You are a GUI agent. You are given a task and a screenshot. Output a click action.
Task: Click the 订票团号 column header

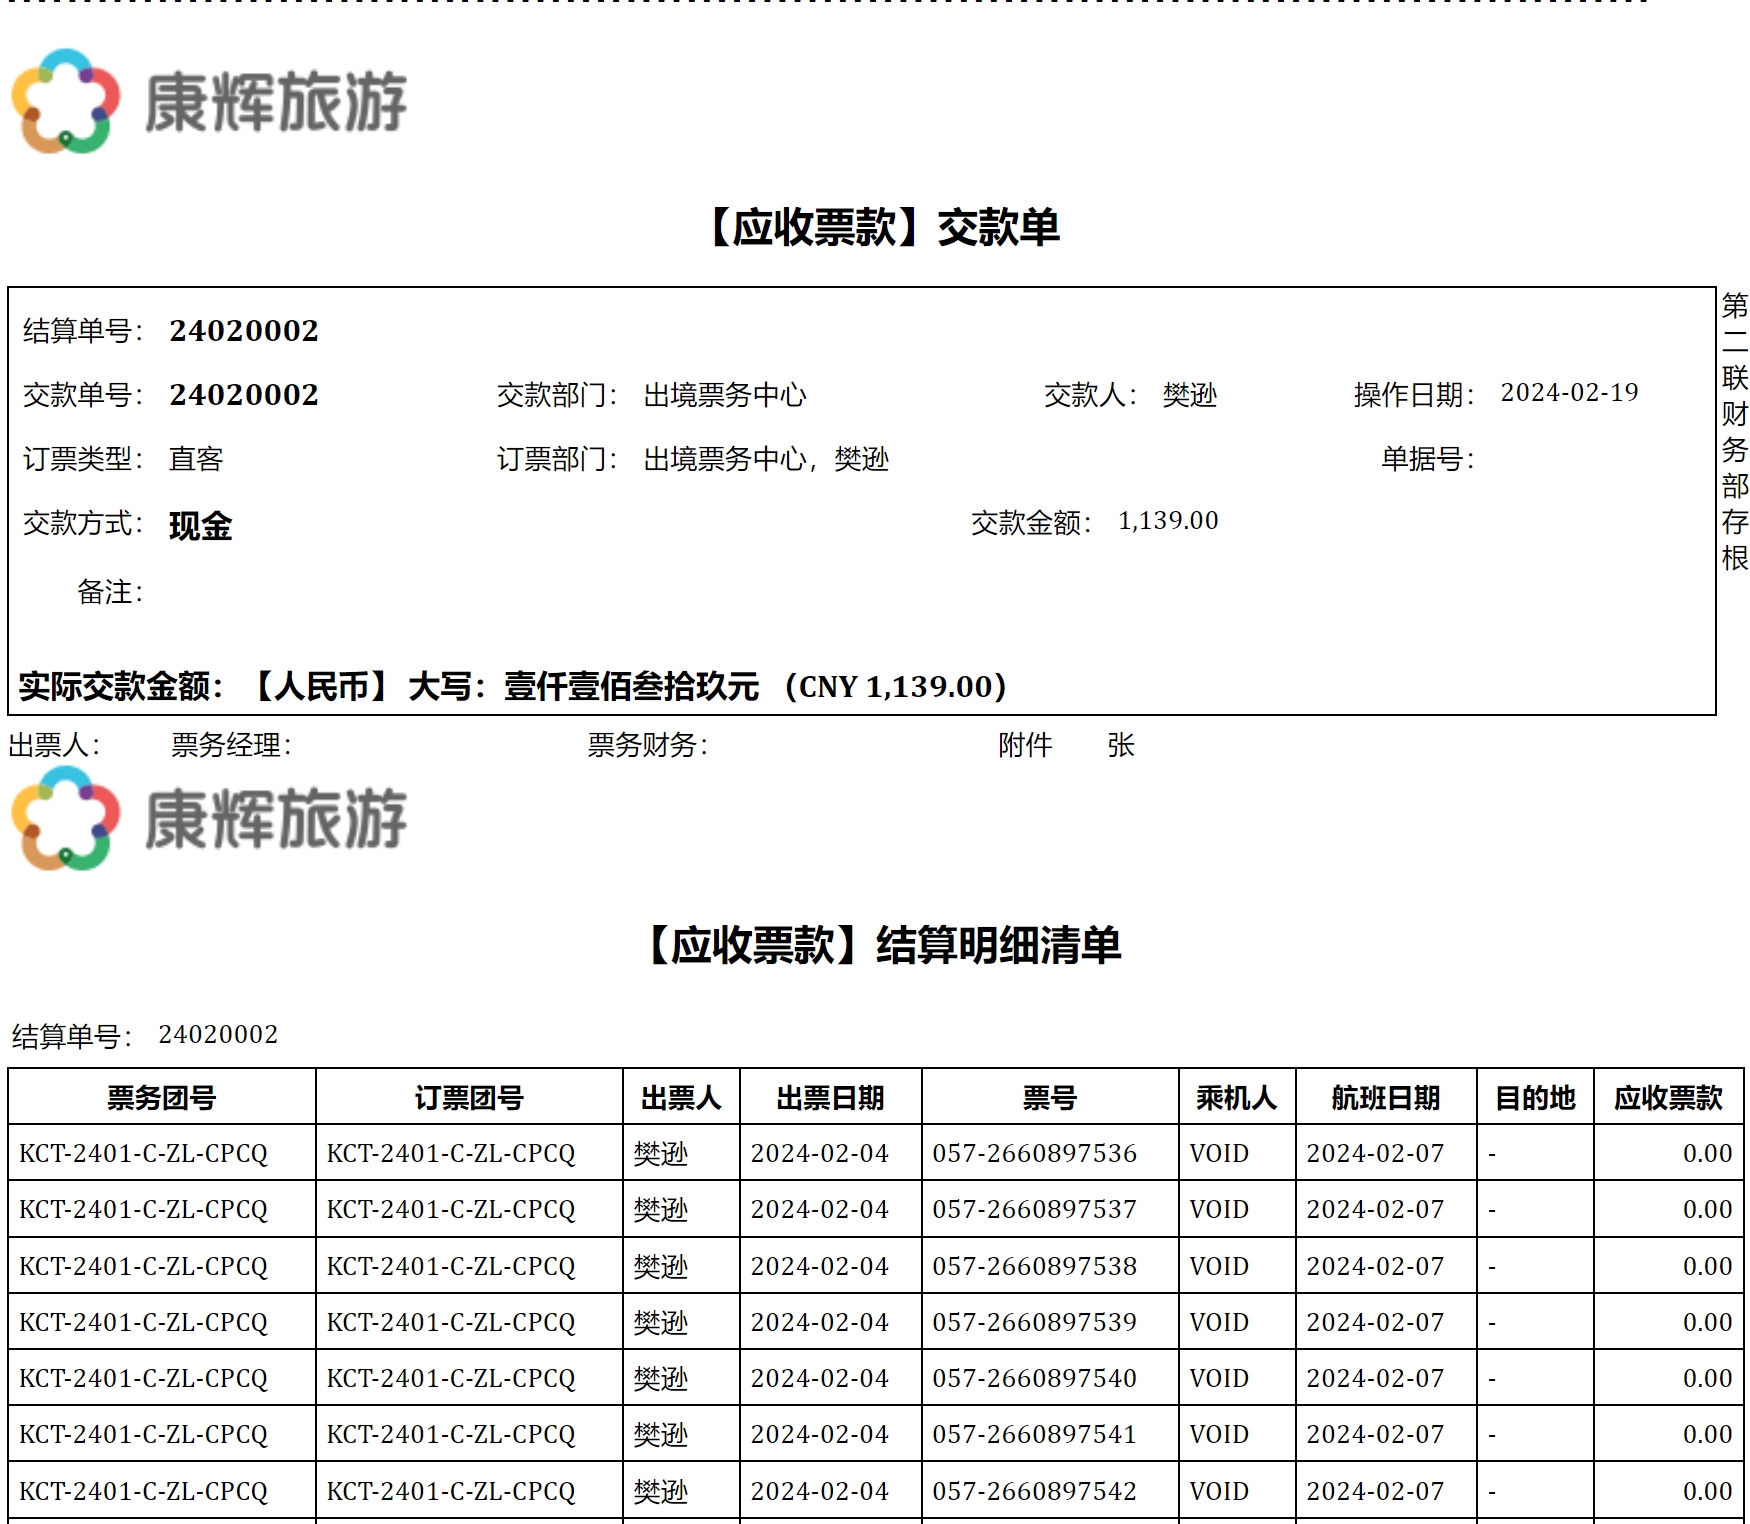(x=469, y=1098)
